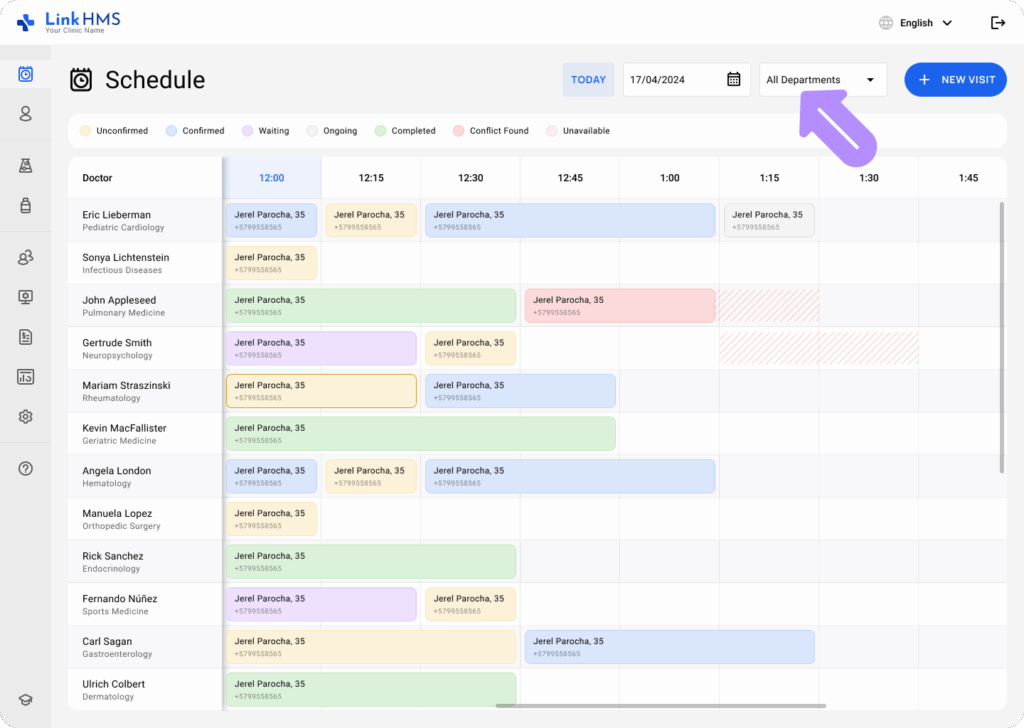The height and width of the screenshot is (728, 1024).
Task: Open the staff group icon in sidebar
Action: click(26, 258)
